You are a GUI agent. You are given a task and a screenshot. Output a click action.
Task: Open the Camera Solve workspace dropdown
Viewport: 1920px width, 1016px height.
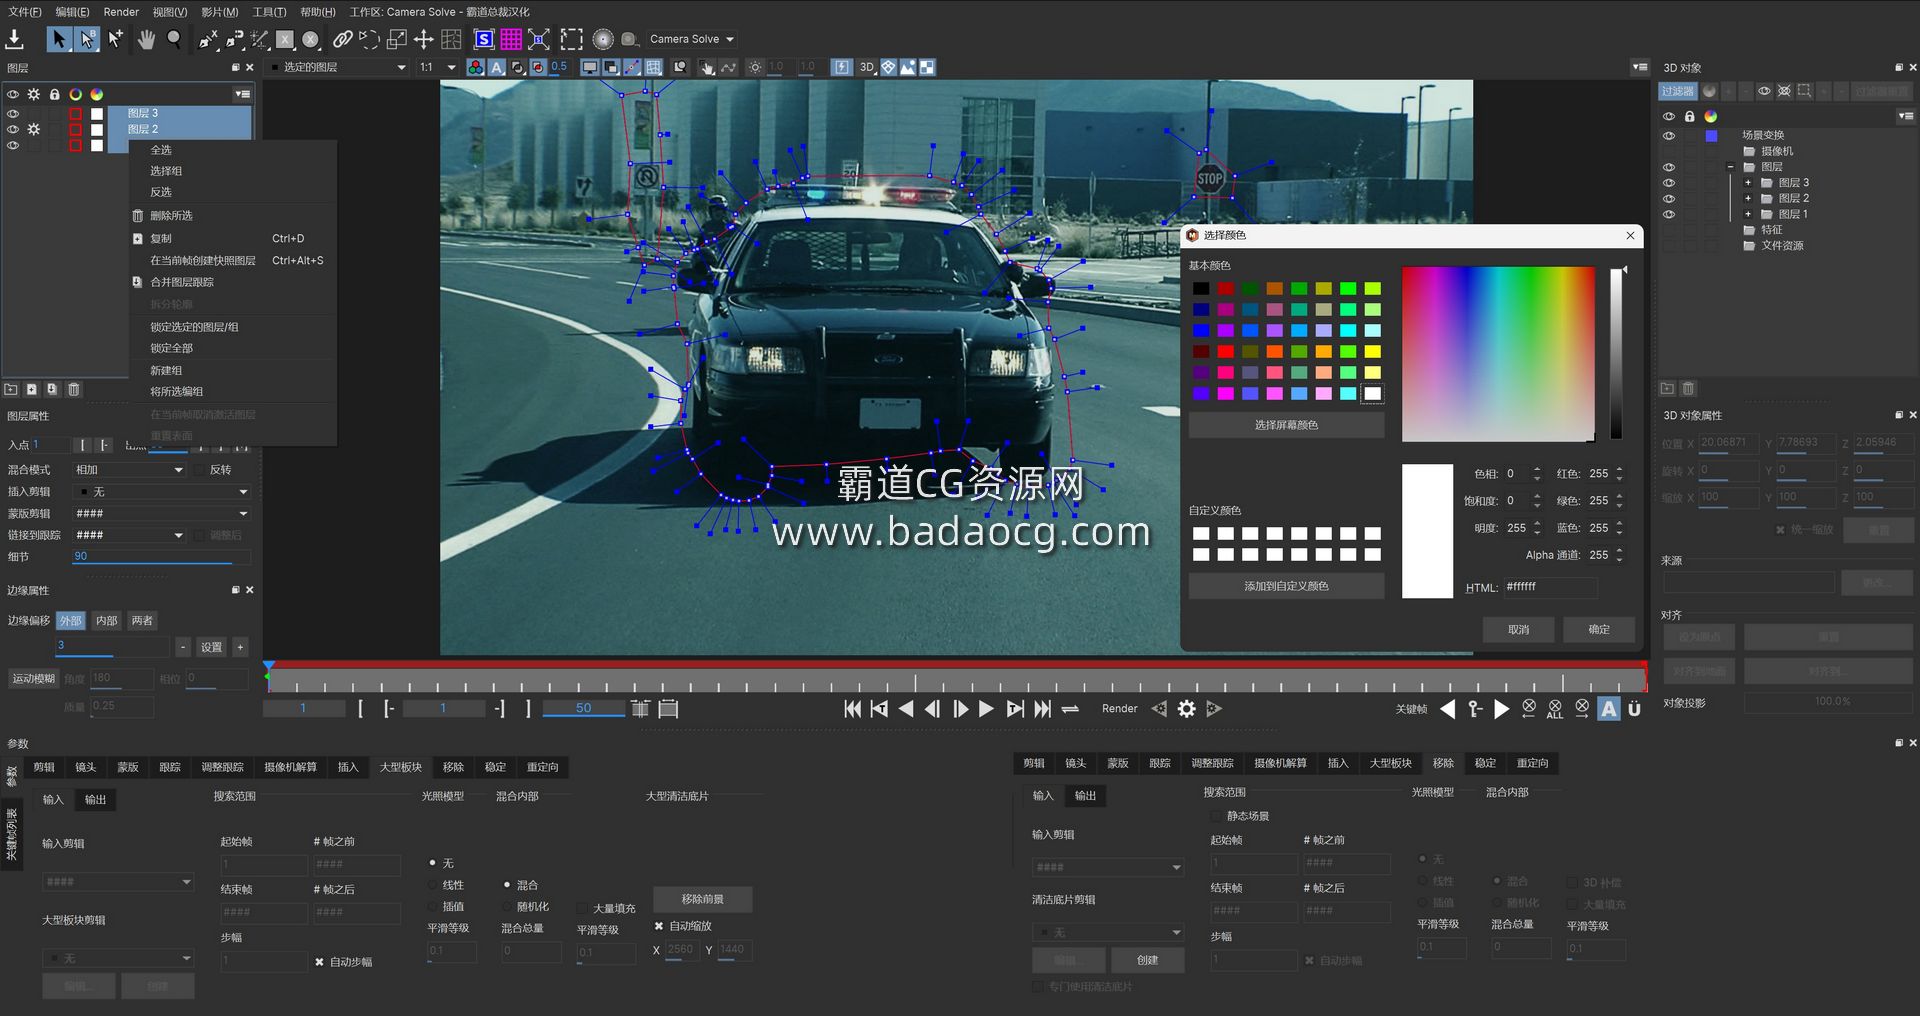pyautogui.click(x=692, y=39)
